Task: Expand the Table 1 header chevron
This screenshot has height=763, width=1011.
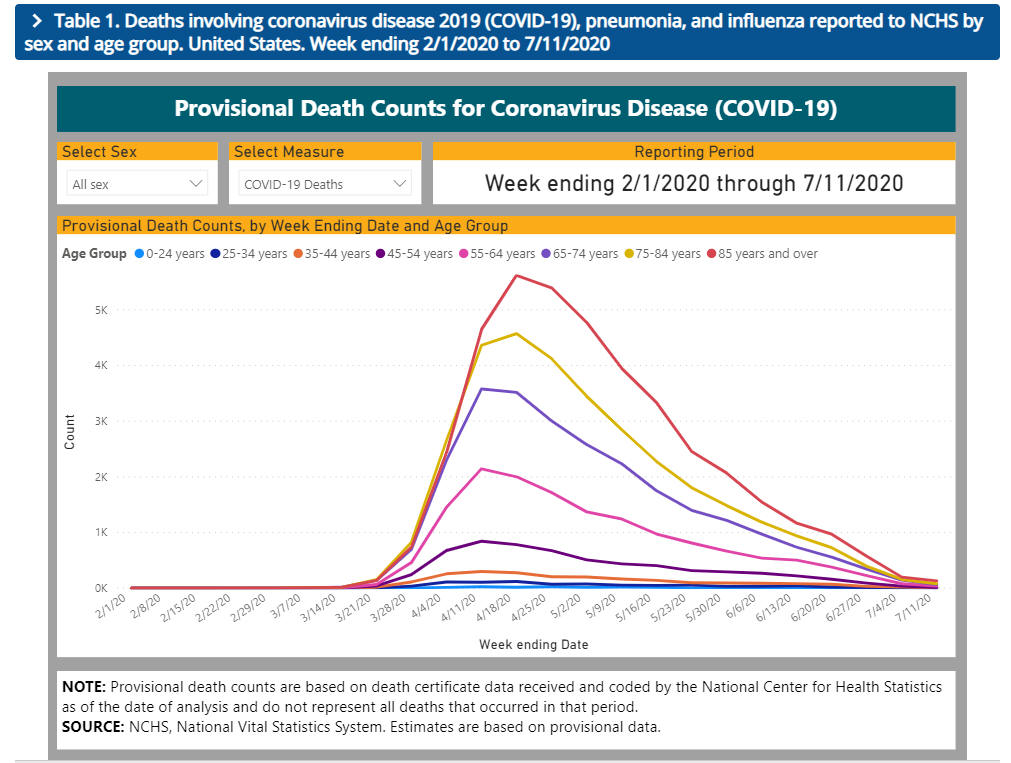Action: (36, 22)
